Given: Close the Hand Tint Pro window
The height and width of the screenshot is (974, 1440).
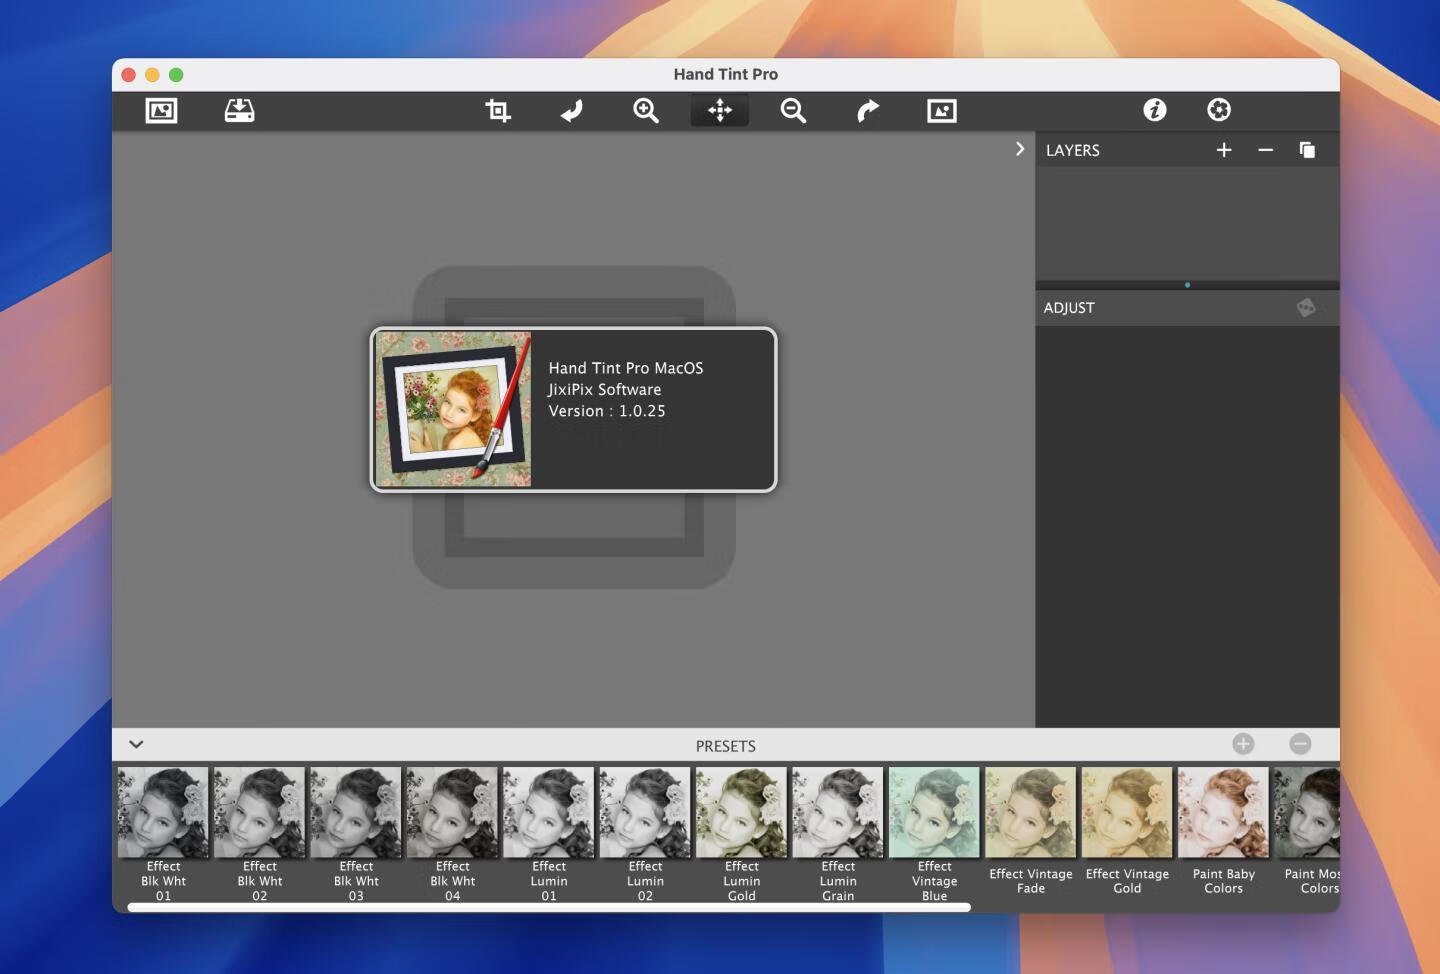Looking at the screenshot, I should pos(129,75).
